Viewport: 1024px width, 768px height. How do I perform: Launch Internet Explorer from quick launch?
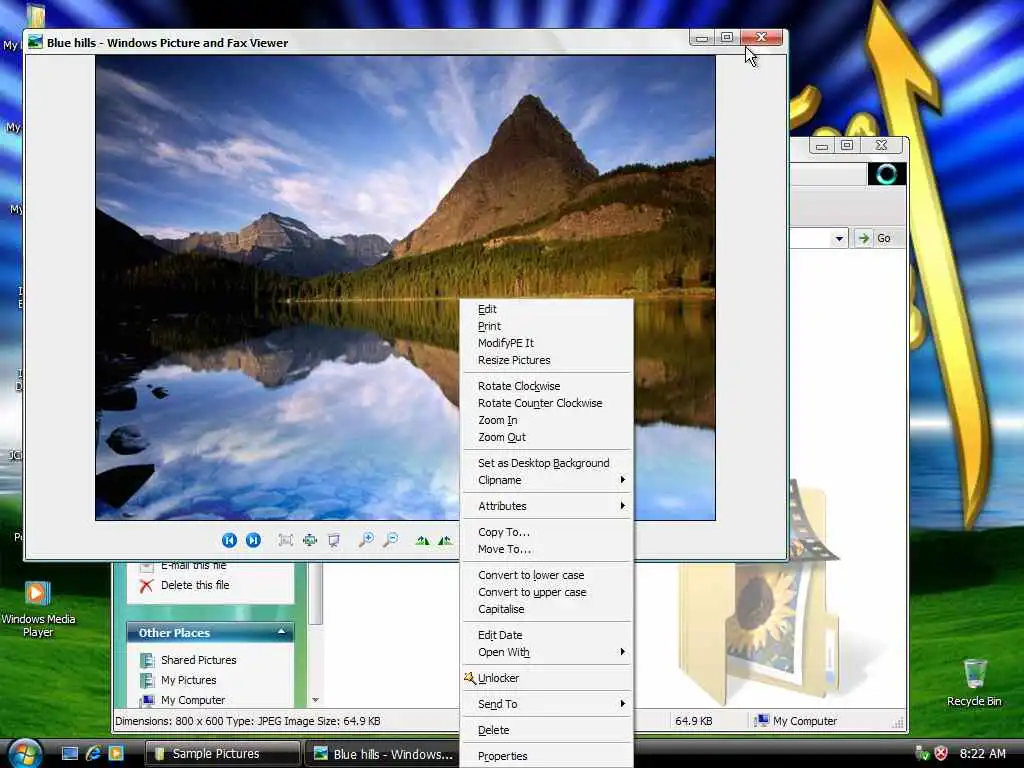click(x=93, y=754)
